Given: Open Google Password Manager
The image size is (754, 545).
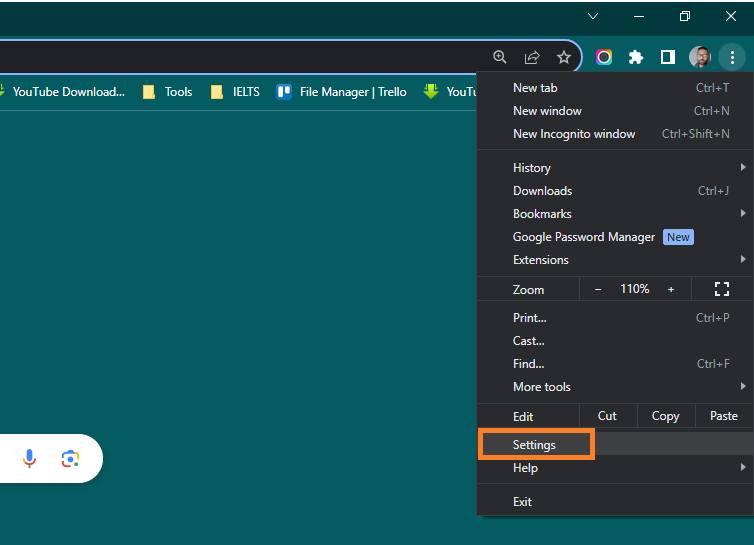Looking at the screenshot, I should pyautogui.click(x=584, y=237).
